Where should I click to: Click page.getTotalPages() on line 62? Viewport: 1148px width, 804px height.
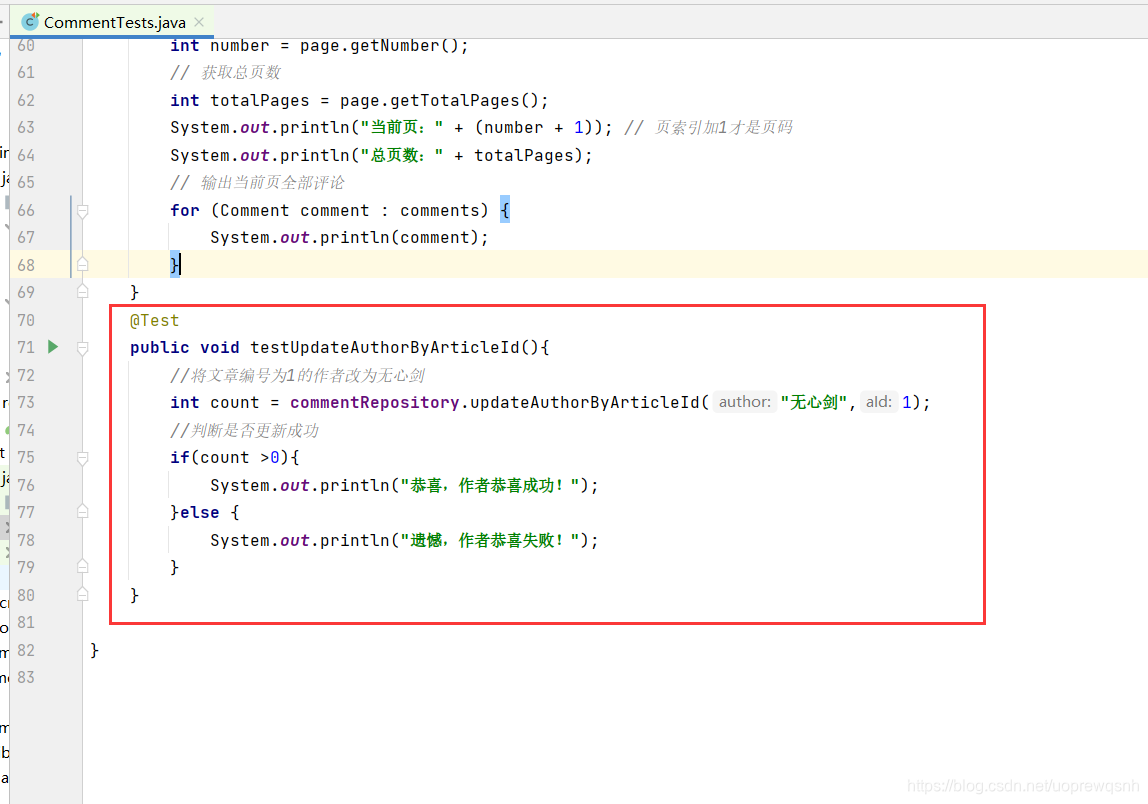click(439, 100)
